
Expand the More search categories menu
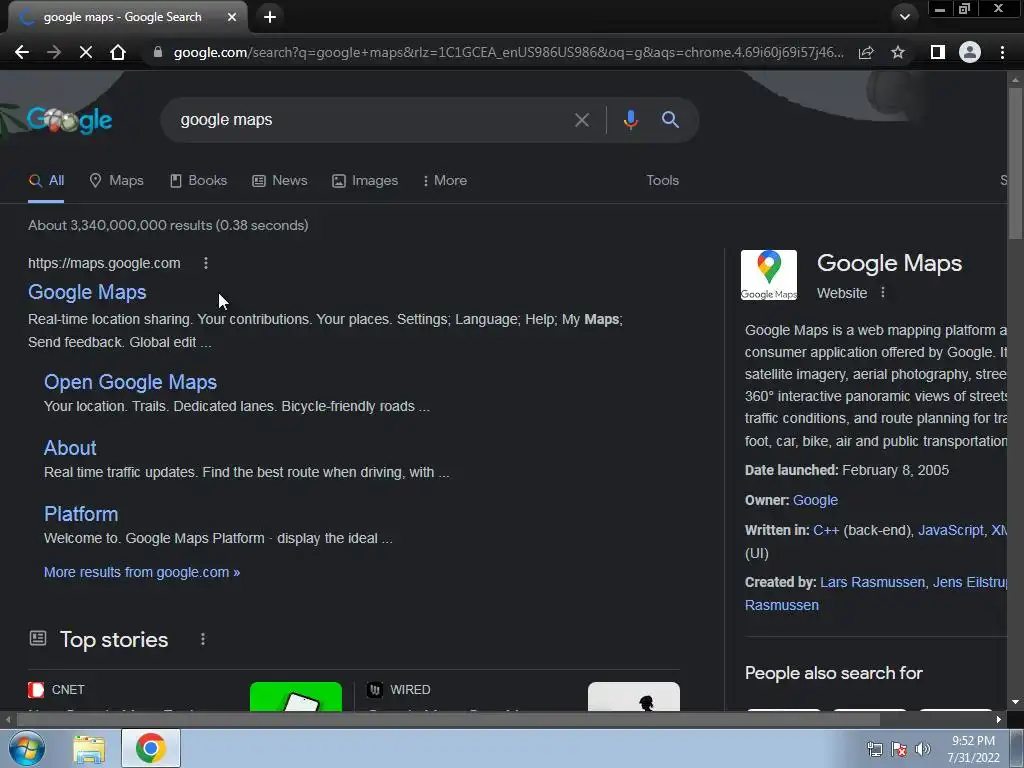point(445,181)
